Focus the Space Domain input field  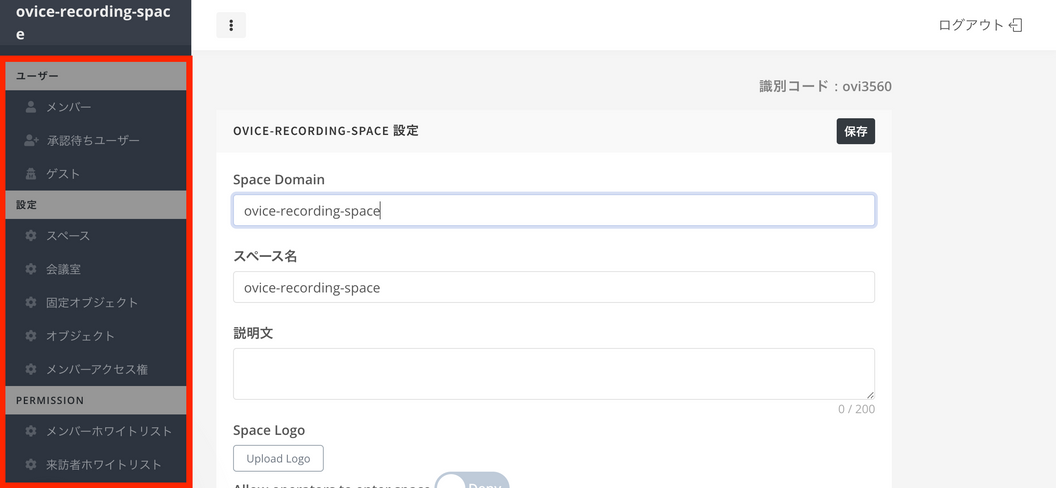click(554, 211)
